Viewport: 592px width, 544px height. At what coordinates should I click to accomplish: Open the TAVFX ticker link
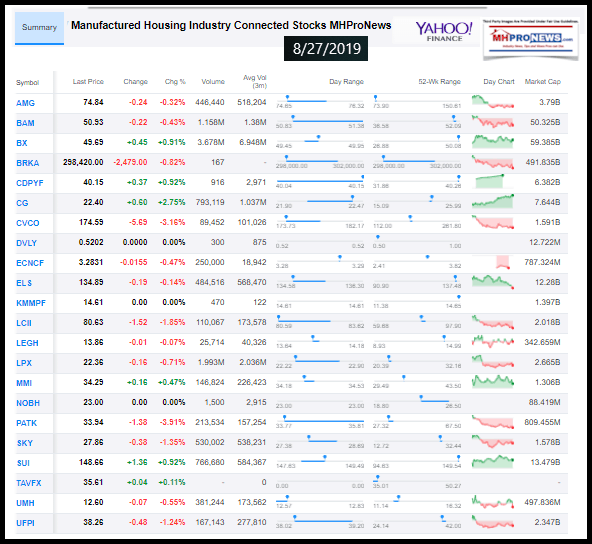tap(29, 483)
